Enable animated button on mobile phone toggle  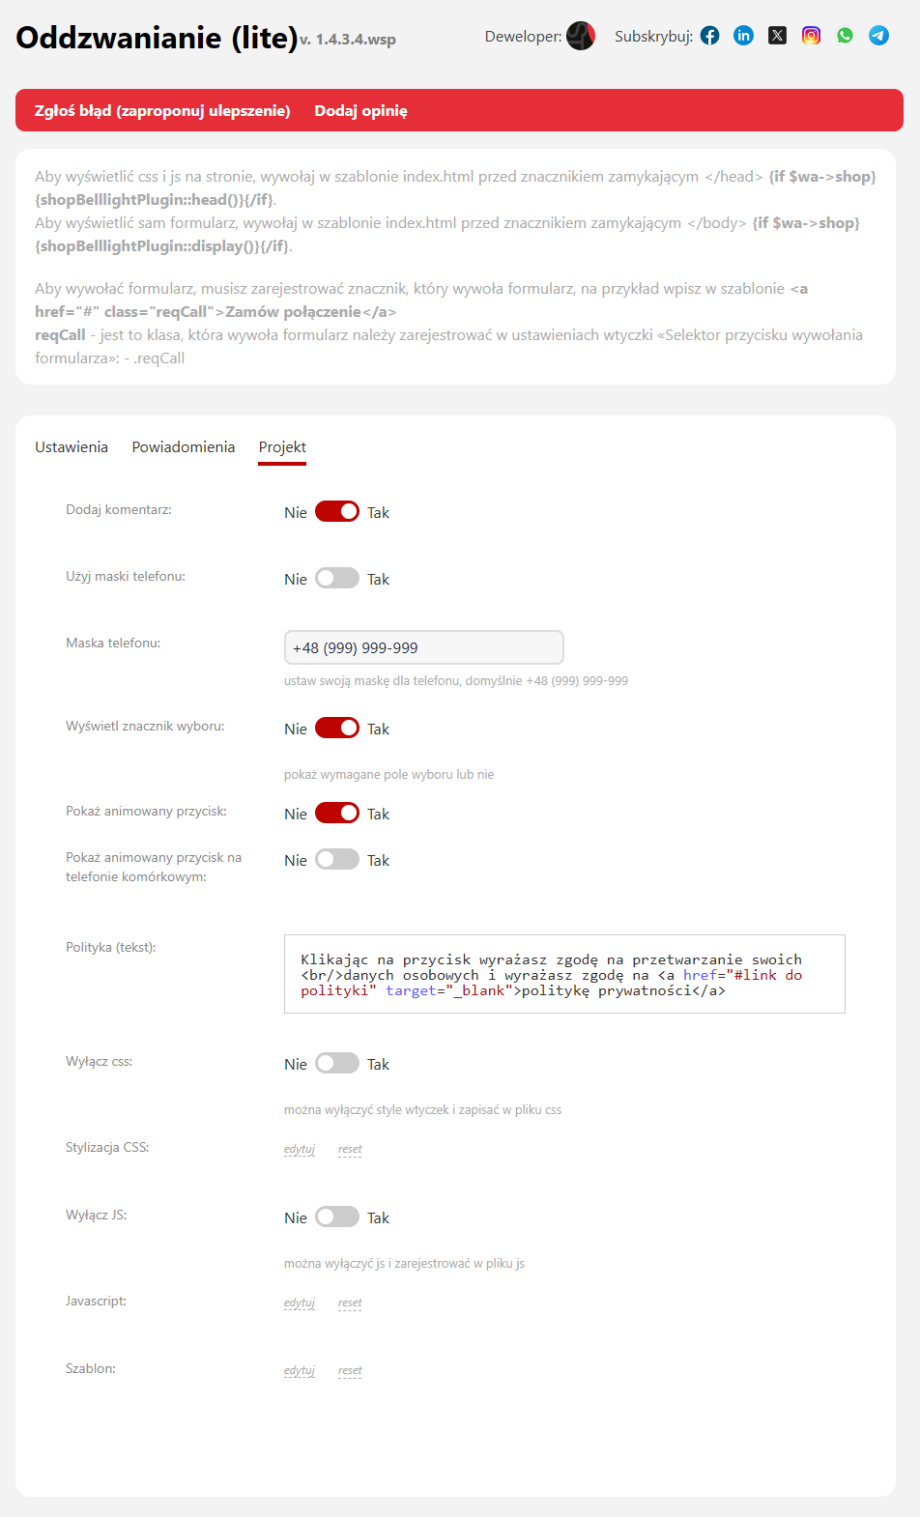337,860
